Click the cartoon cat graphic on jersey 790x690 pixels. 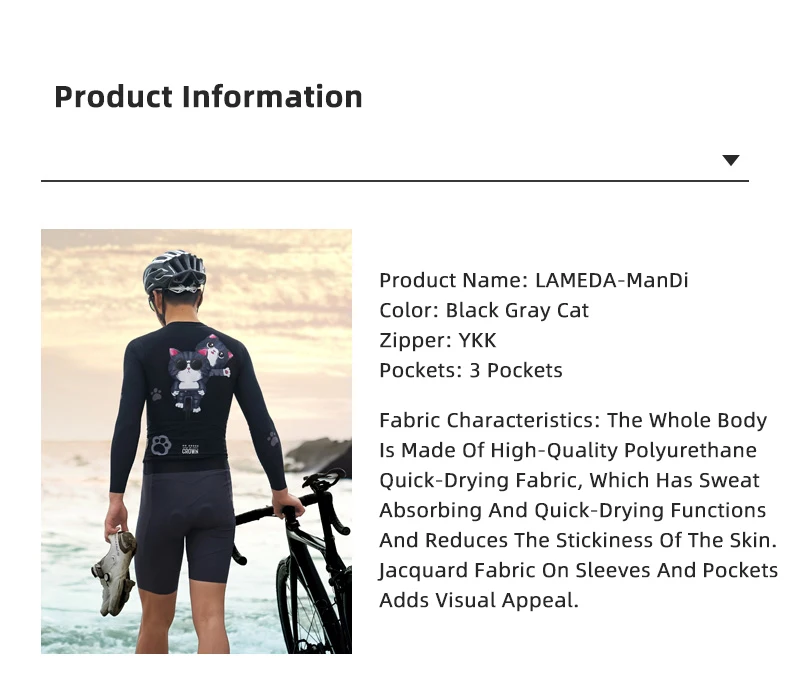click(x=200, y=371)
